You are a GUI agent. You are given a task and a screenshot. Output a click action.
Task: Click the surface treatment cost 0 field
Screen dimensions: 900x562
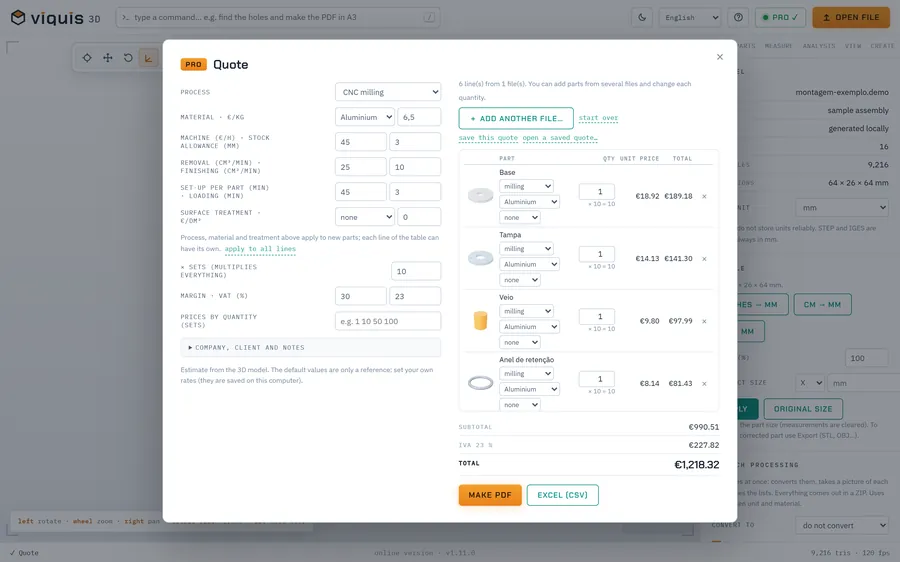419,217
